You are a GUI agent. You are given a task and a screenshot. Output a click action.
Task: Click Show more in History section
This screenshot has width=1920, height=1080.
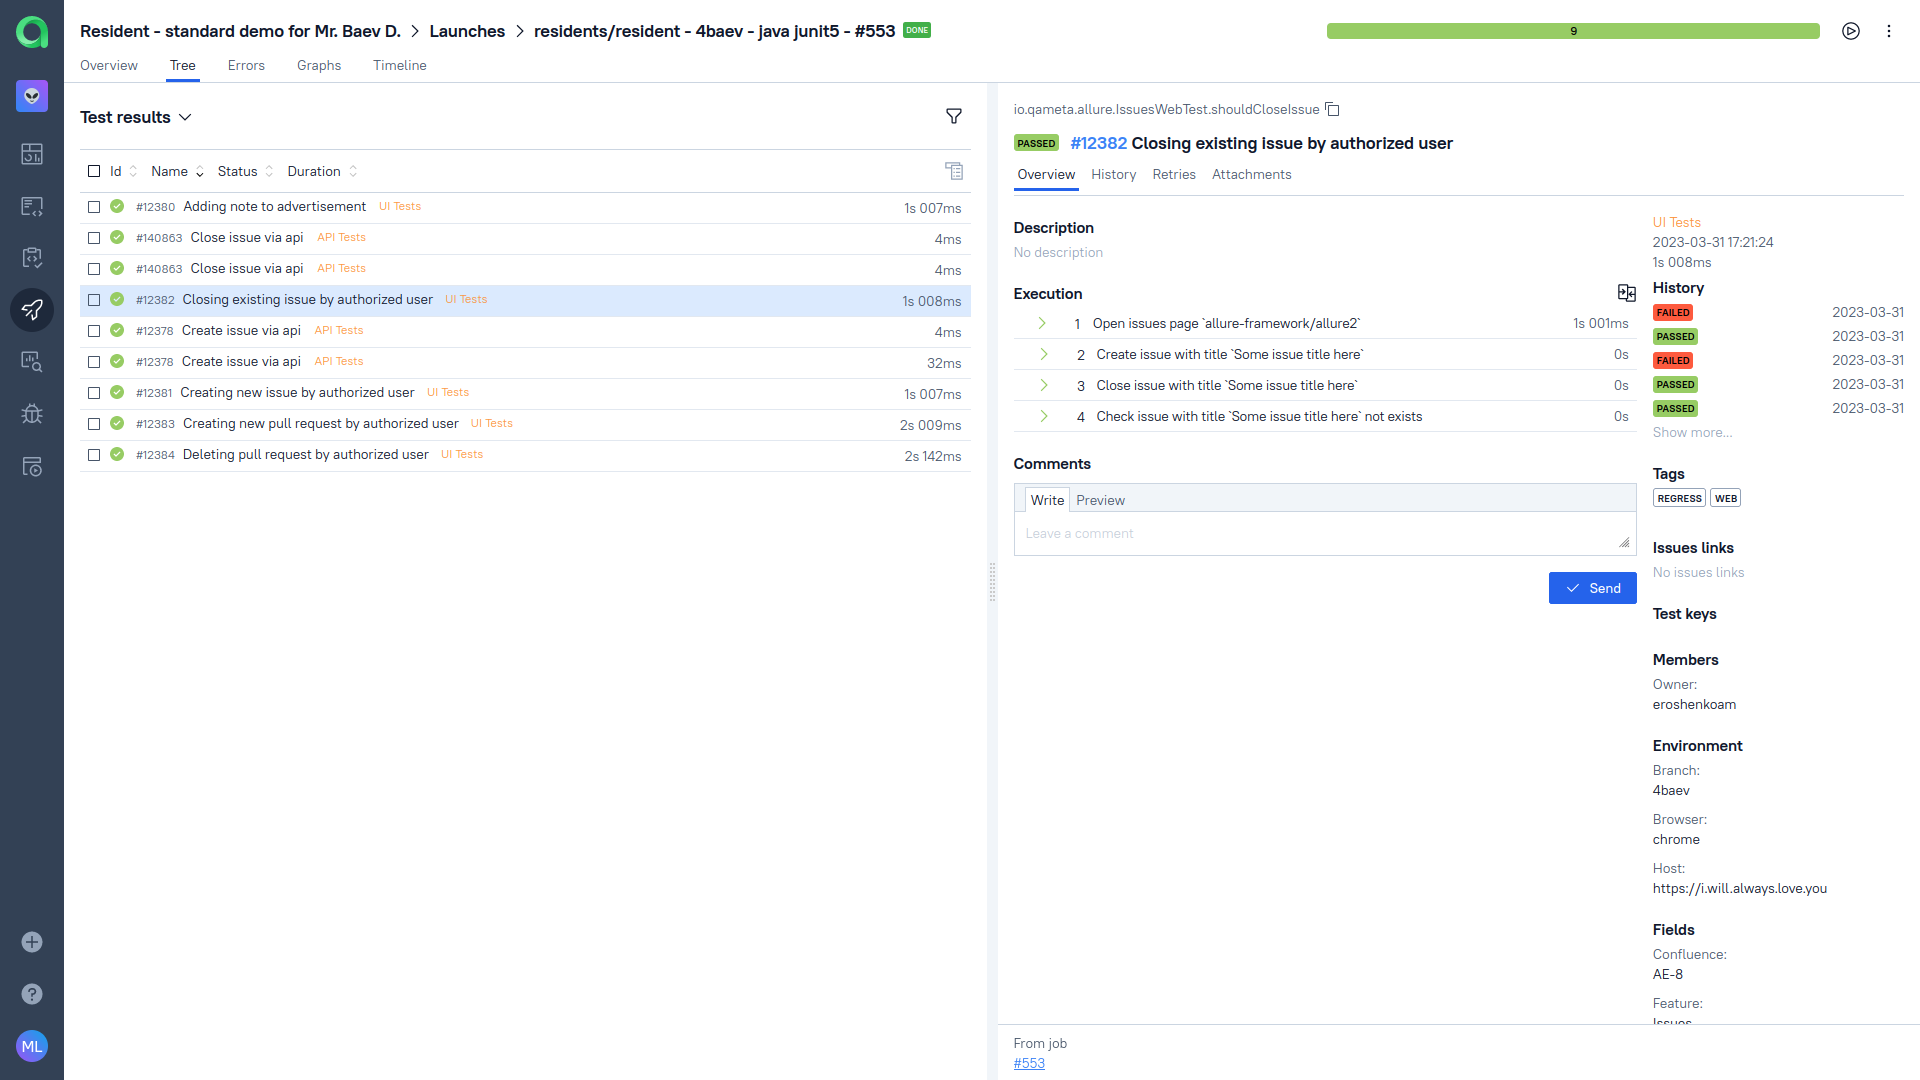[x=1692, y=433]
